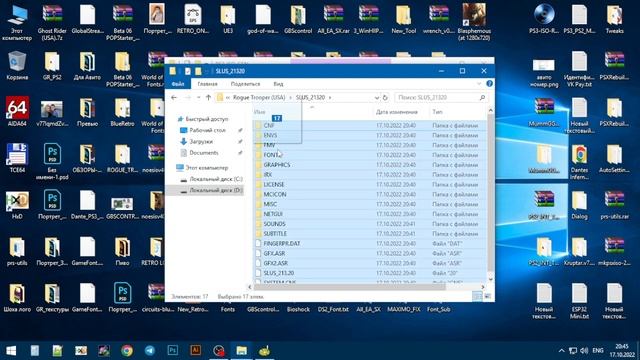Launch Illustrator from the taskbar
Image resolution: width=640 pixels, height=360 pixels.
click(196, 350)
